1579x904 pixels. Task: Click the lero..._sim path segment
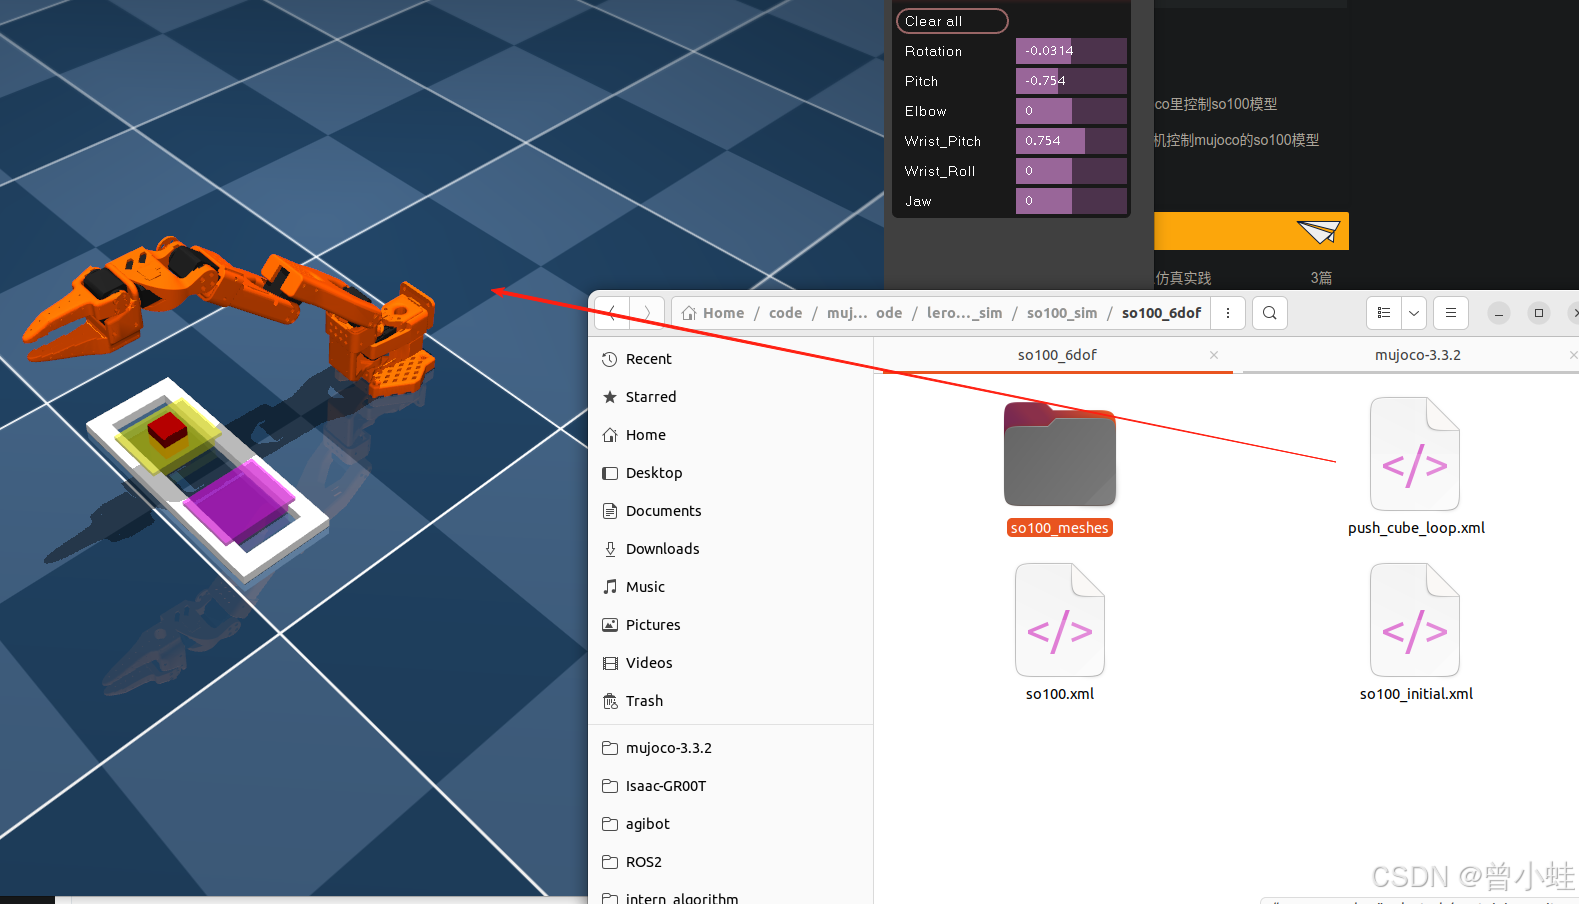coord(964,313)
